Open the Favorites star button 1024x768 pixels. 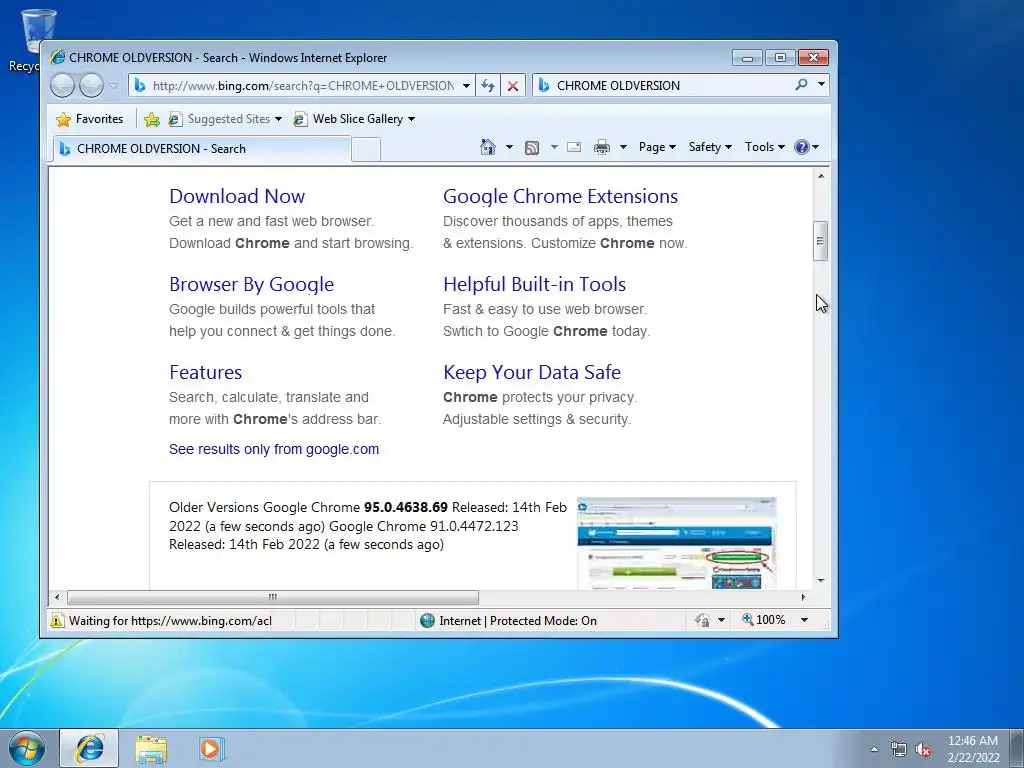pos(89,119)
